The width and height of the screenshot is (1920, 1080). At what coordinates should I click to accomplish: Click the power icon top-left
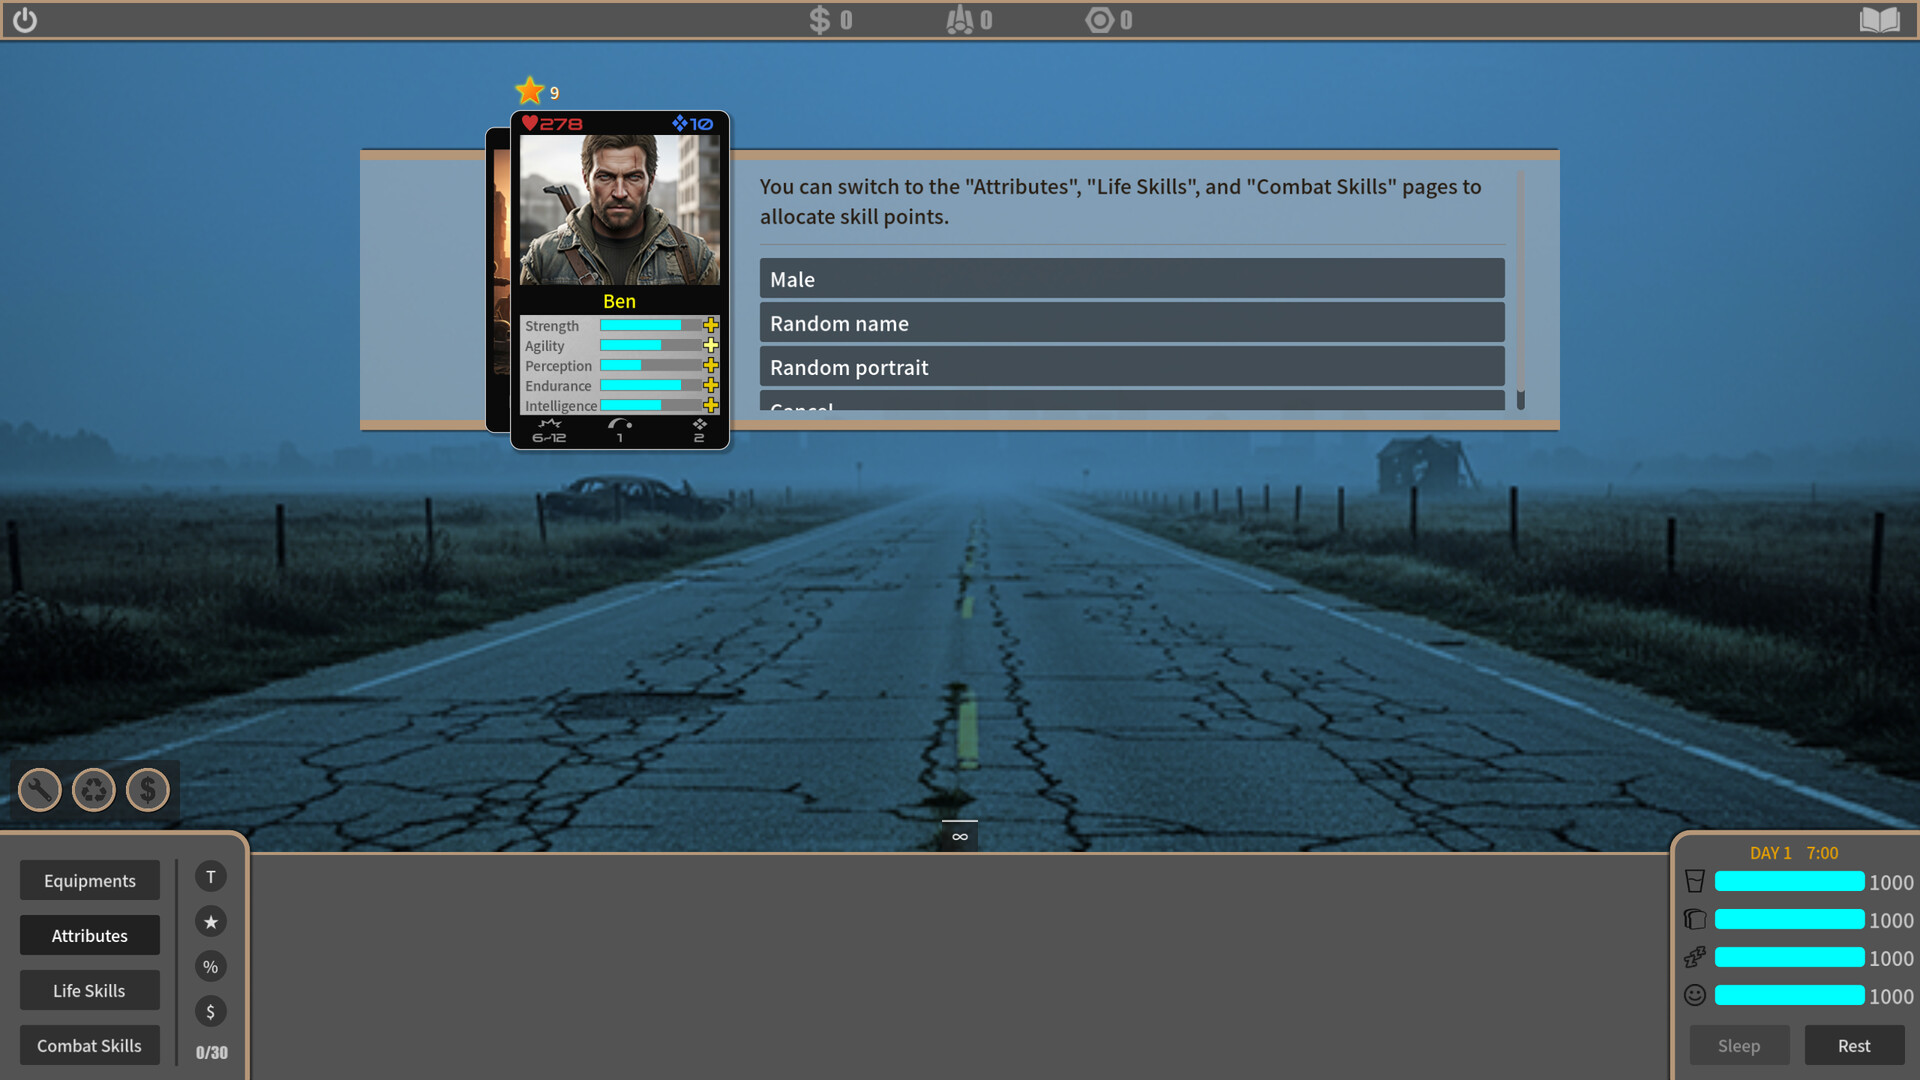[x=26, y=19]
